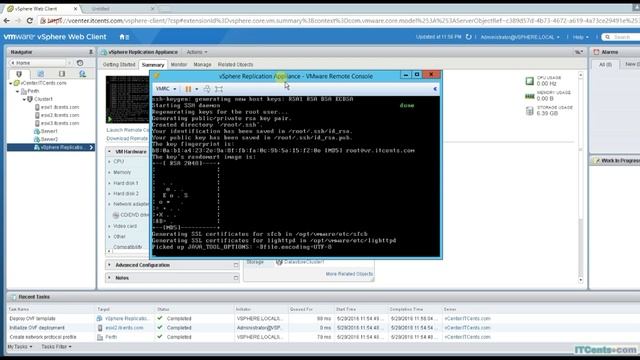Select esxi3.itcents.com host in the tree

pyautogui.click(x=60, y=123)
